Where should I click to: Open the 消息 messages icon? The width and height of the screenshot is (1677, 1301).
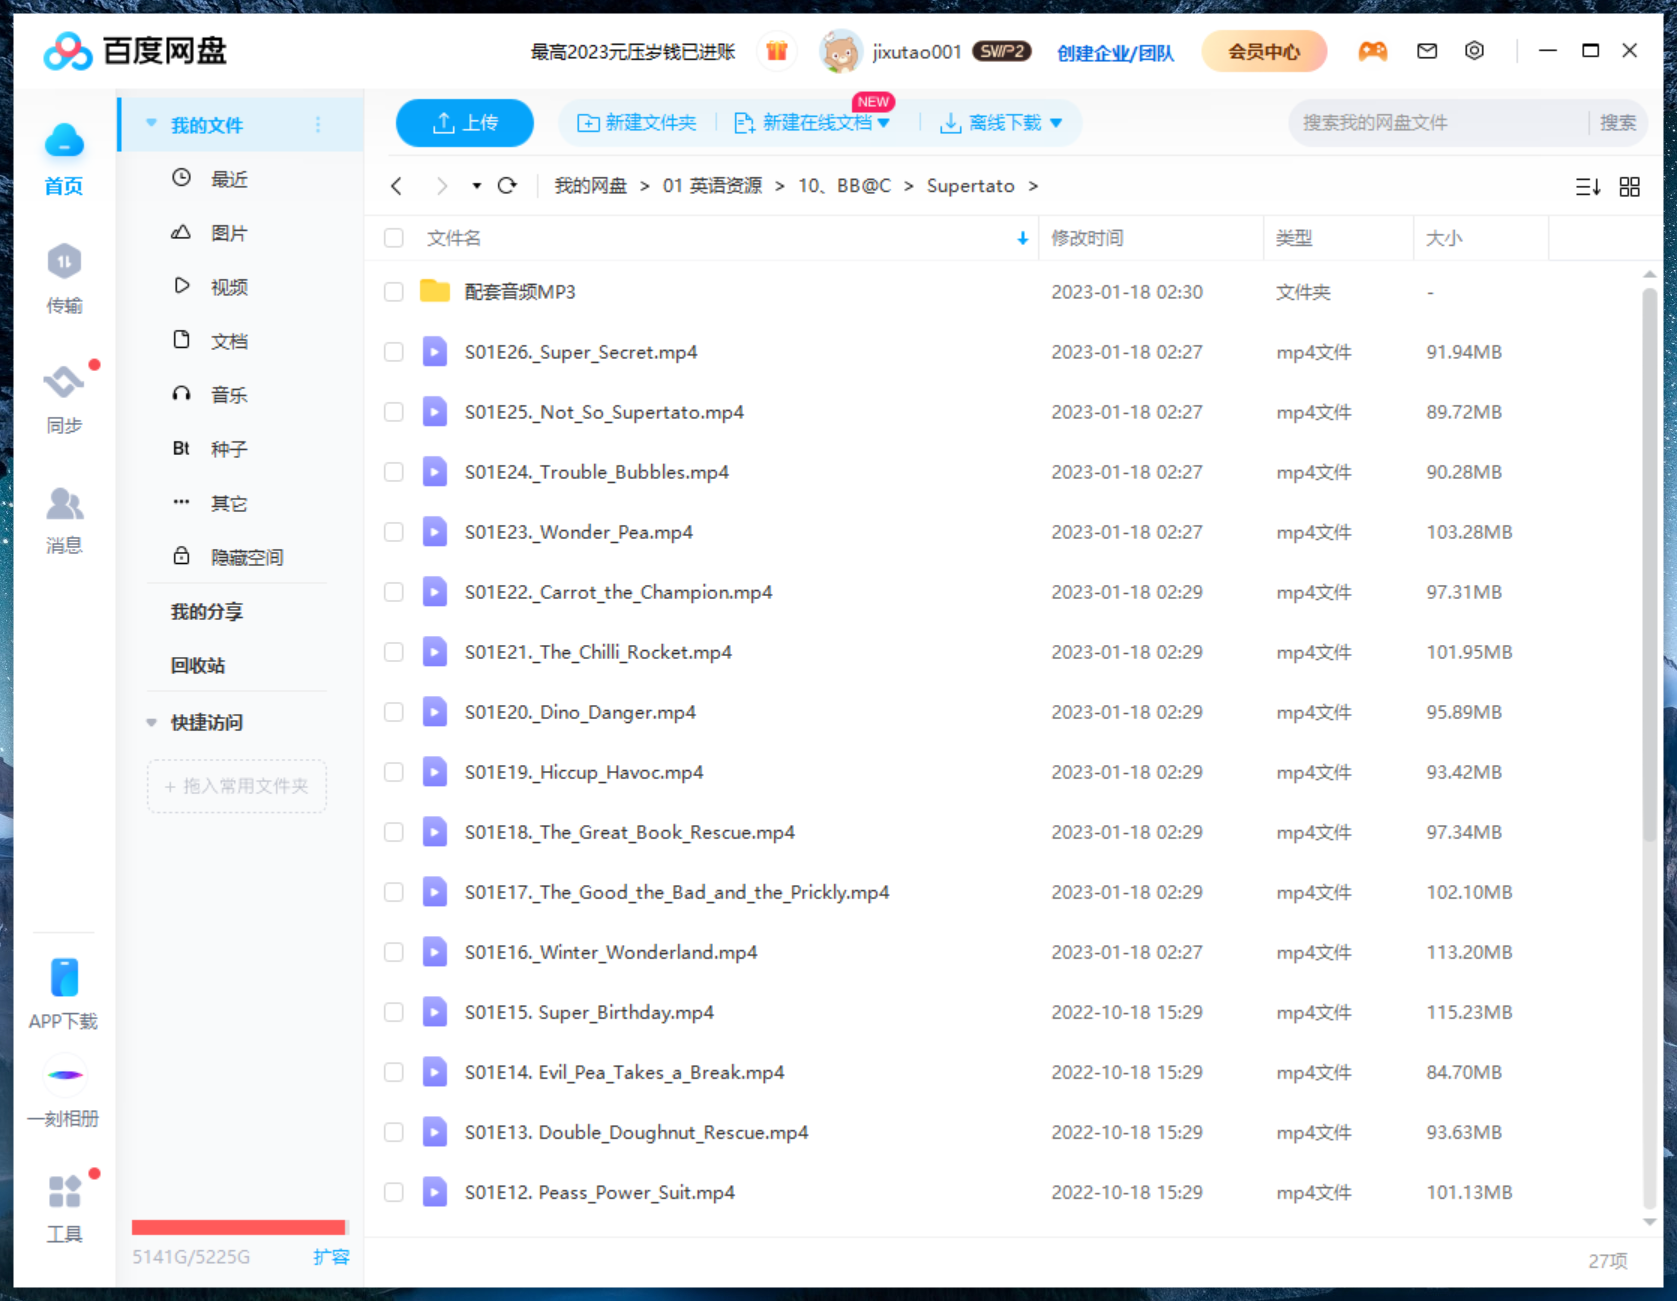pos(64,503)
